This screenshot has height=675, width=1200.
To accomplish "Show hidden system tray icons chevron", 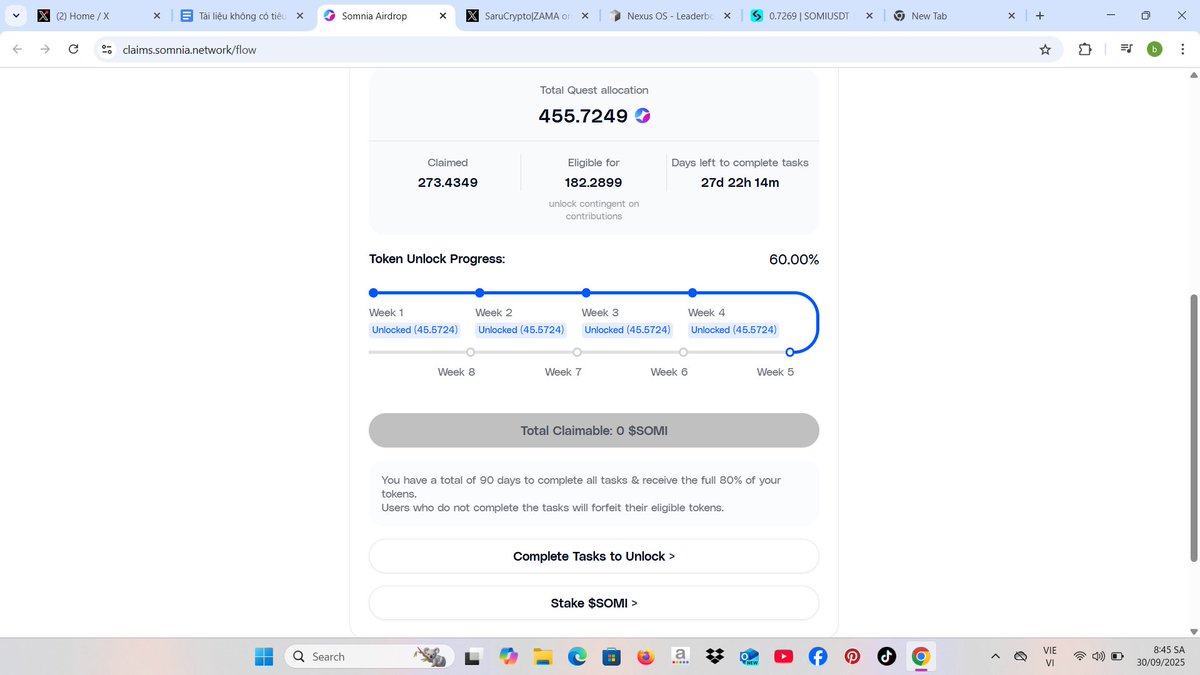I will click(x=995, y=656).
